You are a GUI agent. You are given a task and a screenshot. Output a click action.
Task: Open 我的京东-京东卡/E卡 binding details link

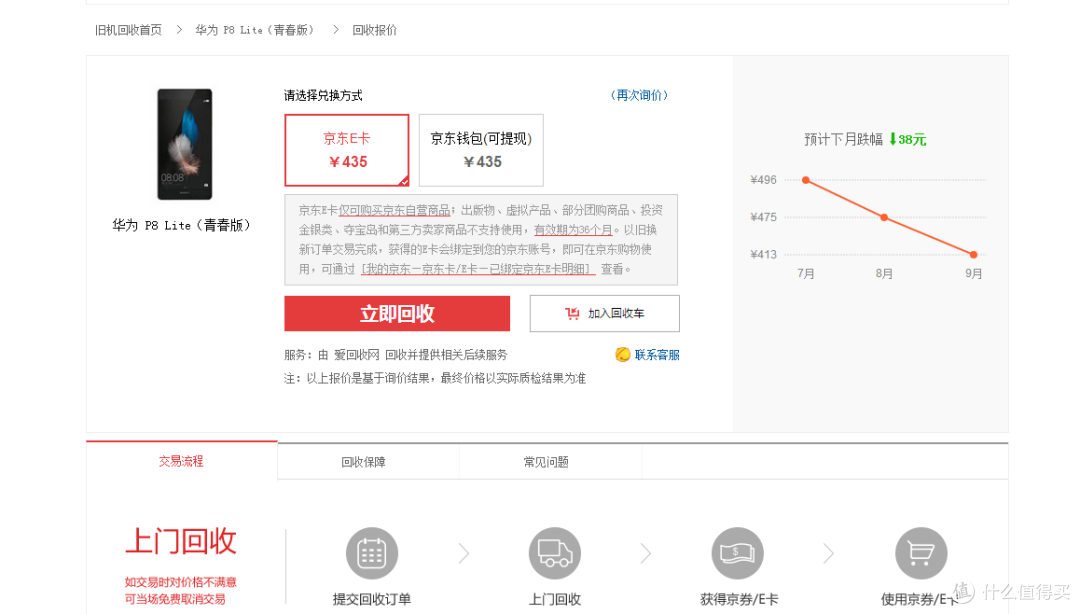[477, 269]
